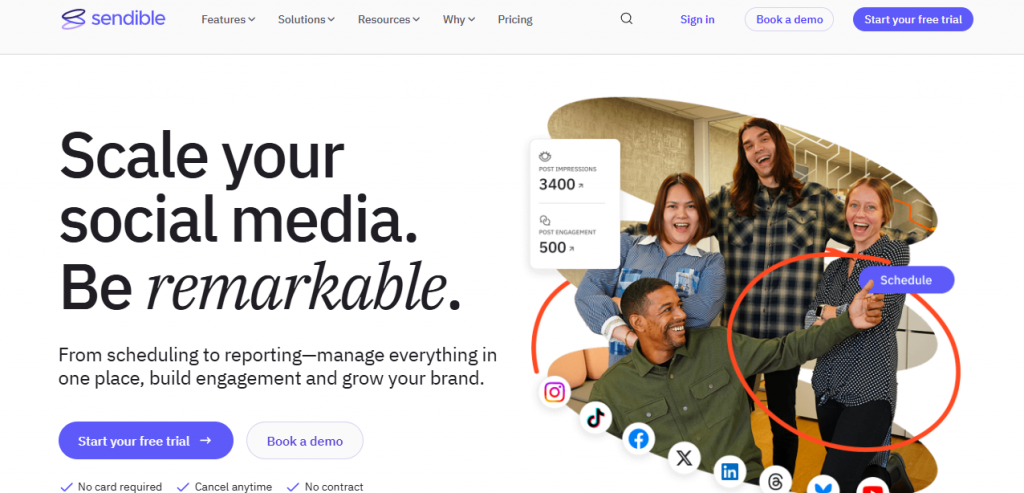The height and width of the screenshot is (493, 1024).
Task: Expand the Features dropdown menu
Action: (228, 20)
